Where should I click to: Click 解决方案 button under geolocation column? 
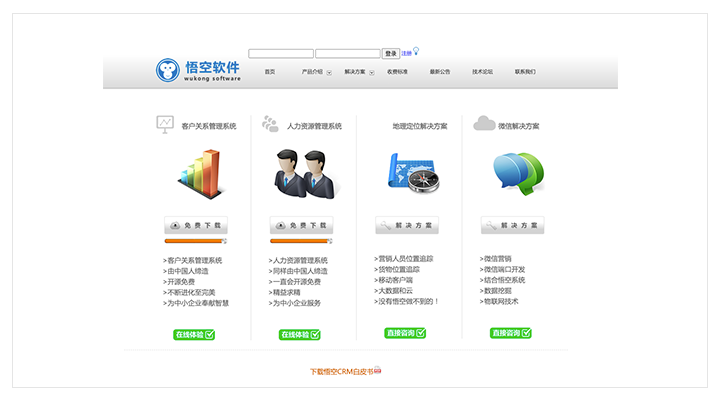pos(407,226)
